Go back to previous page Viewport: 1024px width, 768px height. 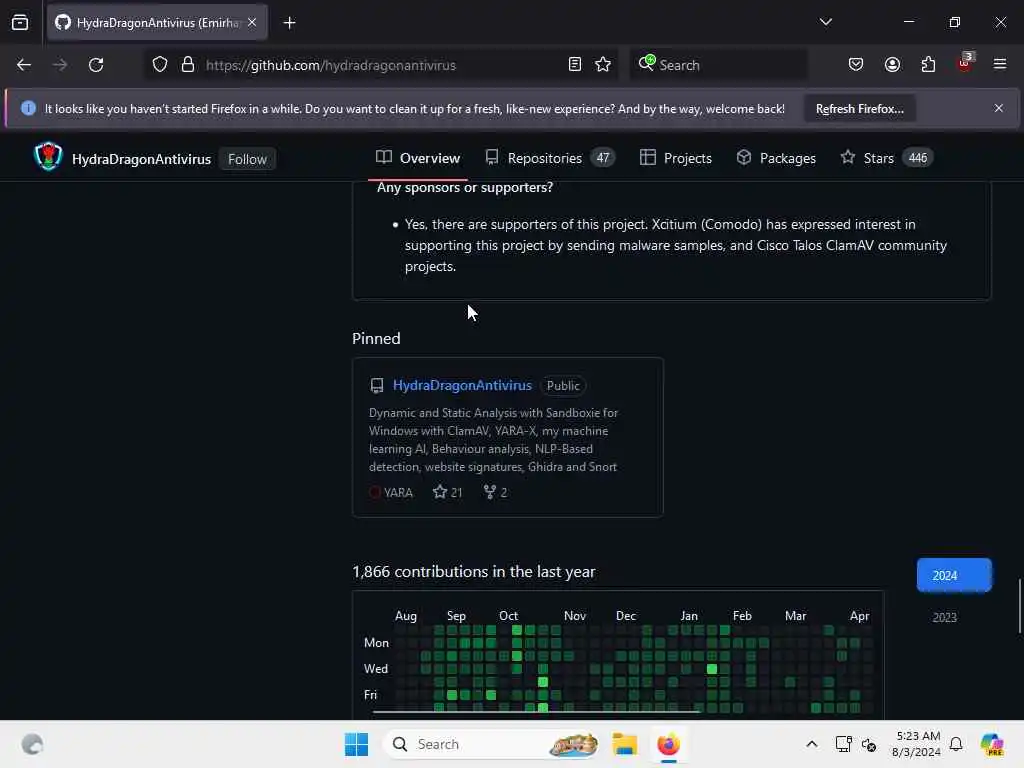pyautogui.click(x=24, y=65)
